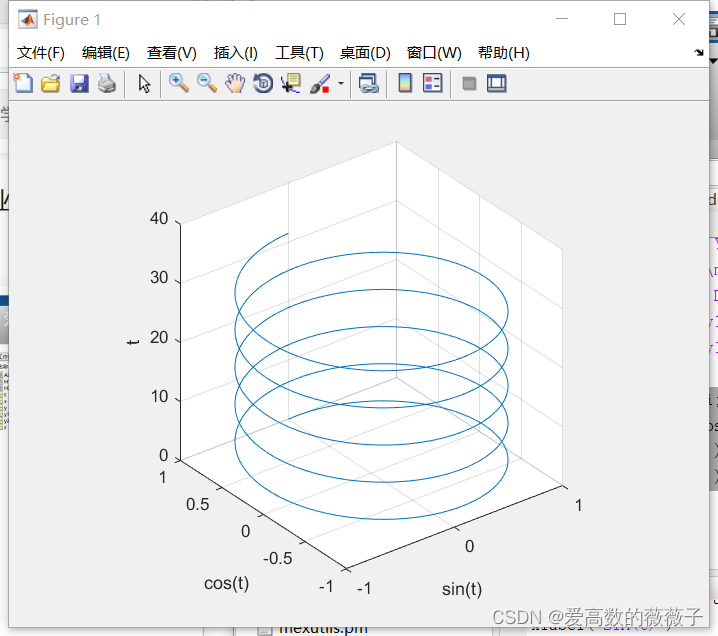Click the Link Plot icon
This screenshot has width=718, height=636.
369,84
